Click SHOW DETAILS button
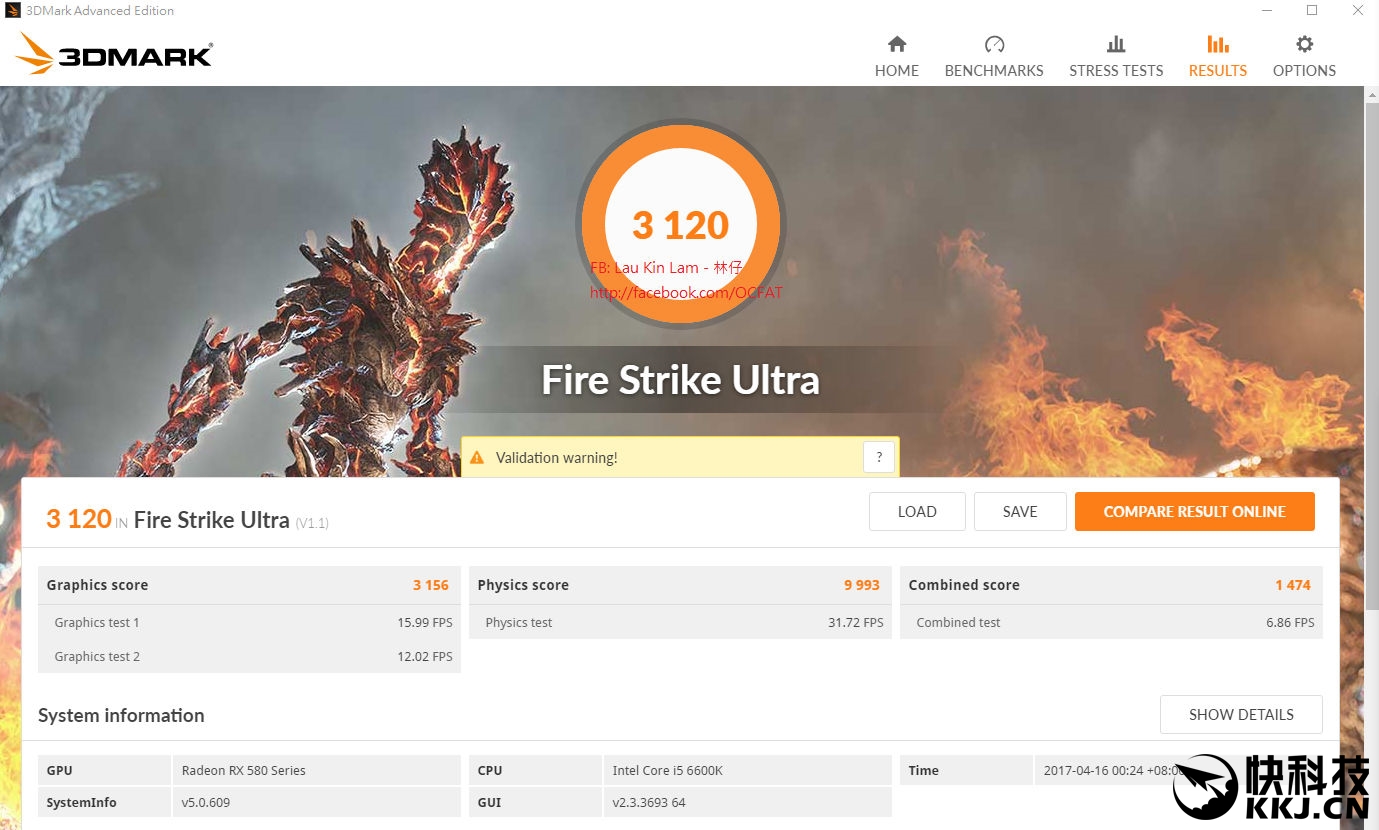The width and height of the screenshot is (1379, 830). point(1241,715)
